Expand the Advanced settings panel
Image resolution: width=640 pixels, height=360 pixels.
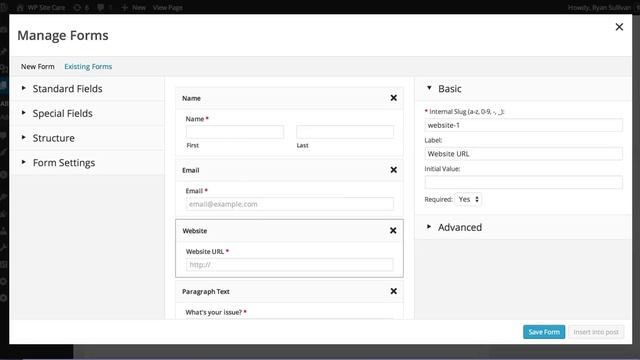[x=523, y=227]
